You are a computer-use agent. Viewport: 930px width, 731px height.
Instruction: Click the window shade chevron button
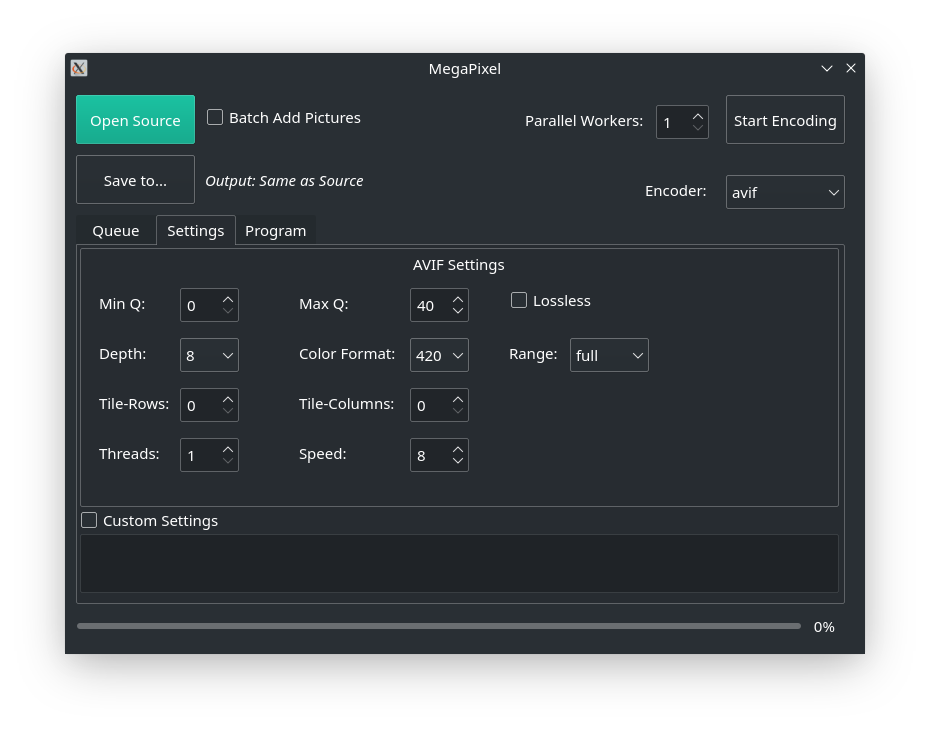tap(827, 68)
